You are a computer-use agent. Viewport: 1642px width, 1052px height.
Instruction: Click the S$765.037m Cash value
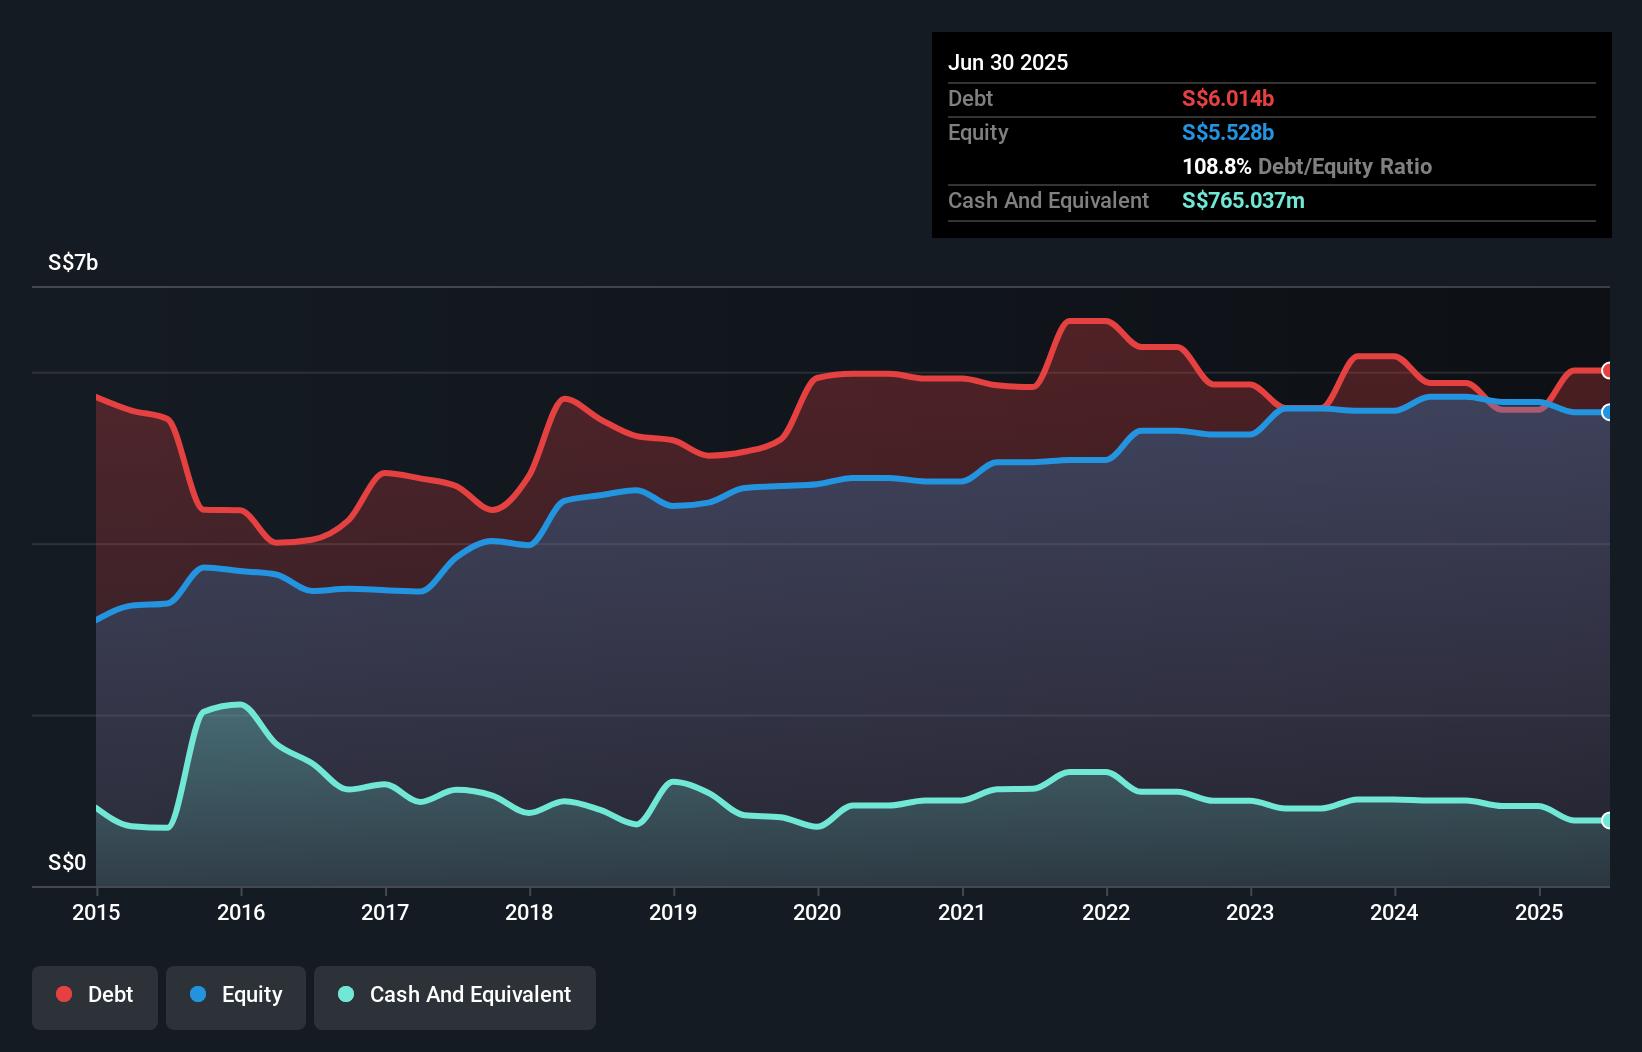[1243, 200]
